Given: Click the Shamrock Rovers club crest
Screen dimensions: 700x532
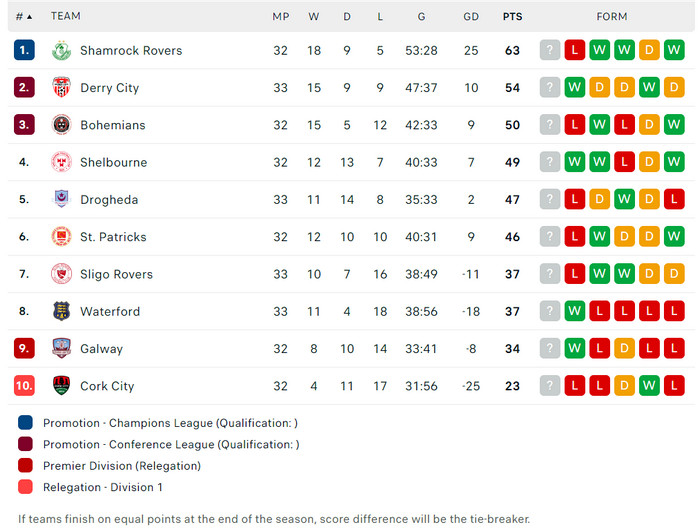Looking at the screenshot, I should pyautogui.click(x=61, y=50).
